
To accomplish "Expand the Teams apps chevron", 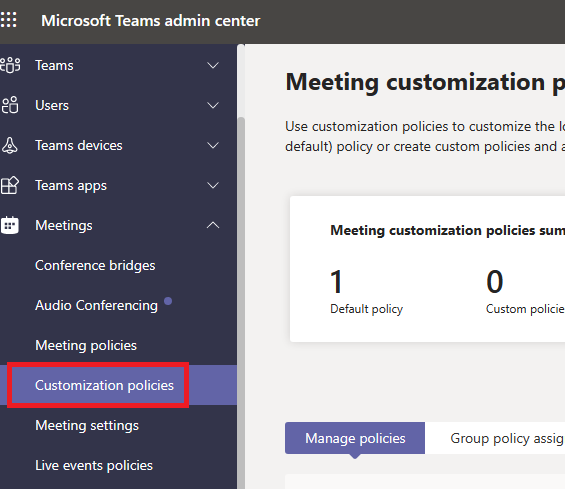I will 213,185.
